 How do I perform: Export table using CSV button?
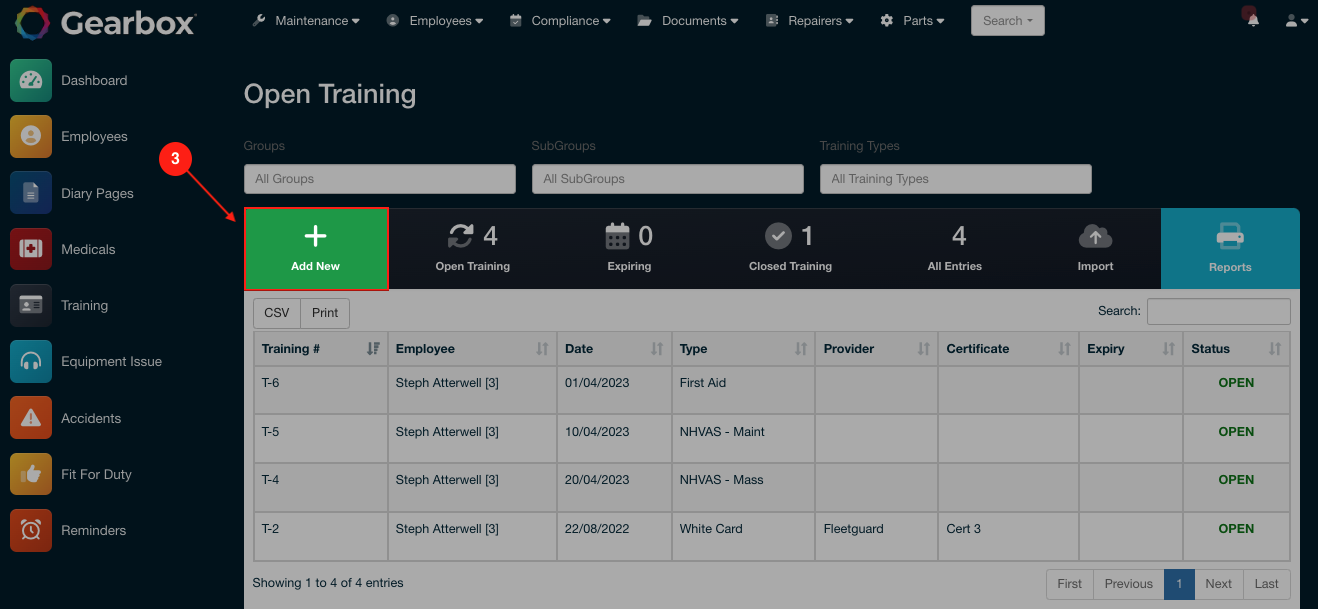click(277, 313)
